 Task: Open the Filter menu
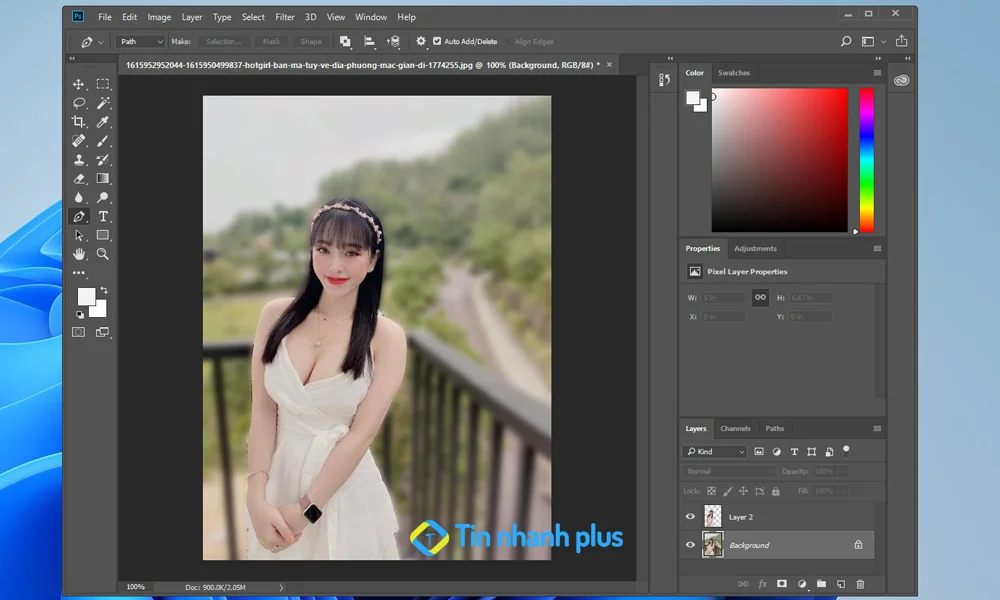[x=285, y=17]
